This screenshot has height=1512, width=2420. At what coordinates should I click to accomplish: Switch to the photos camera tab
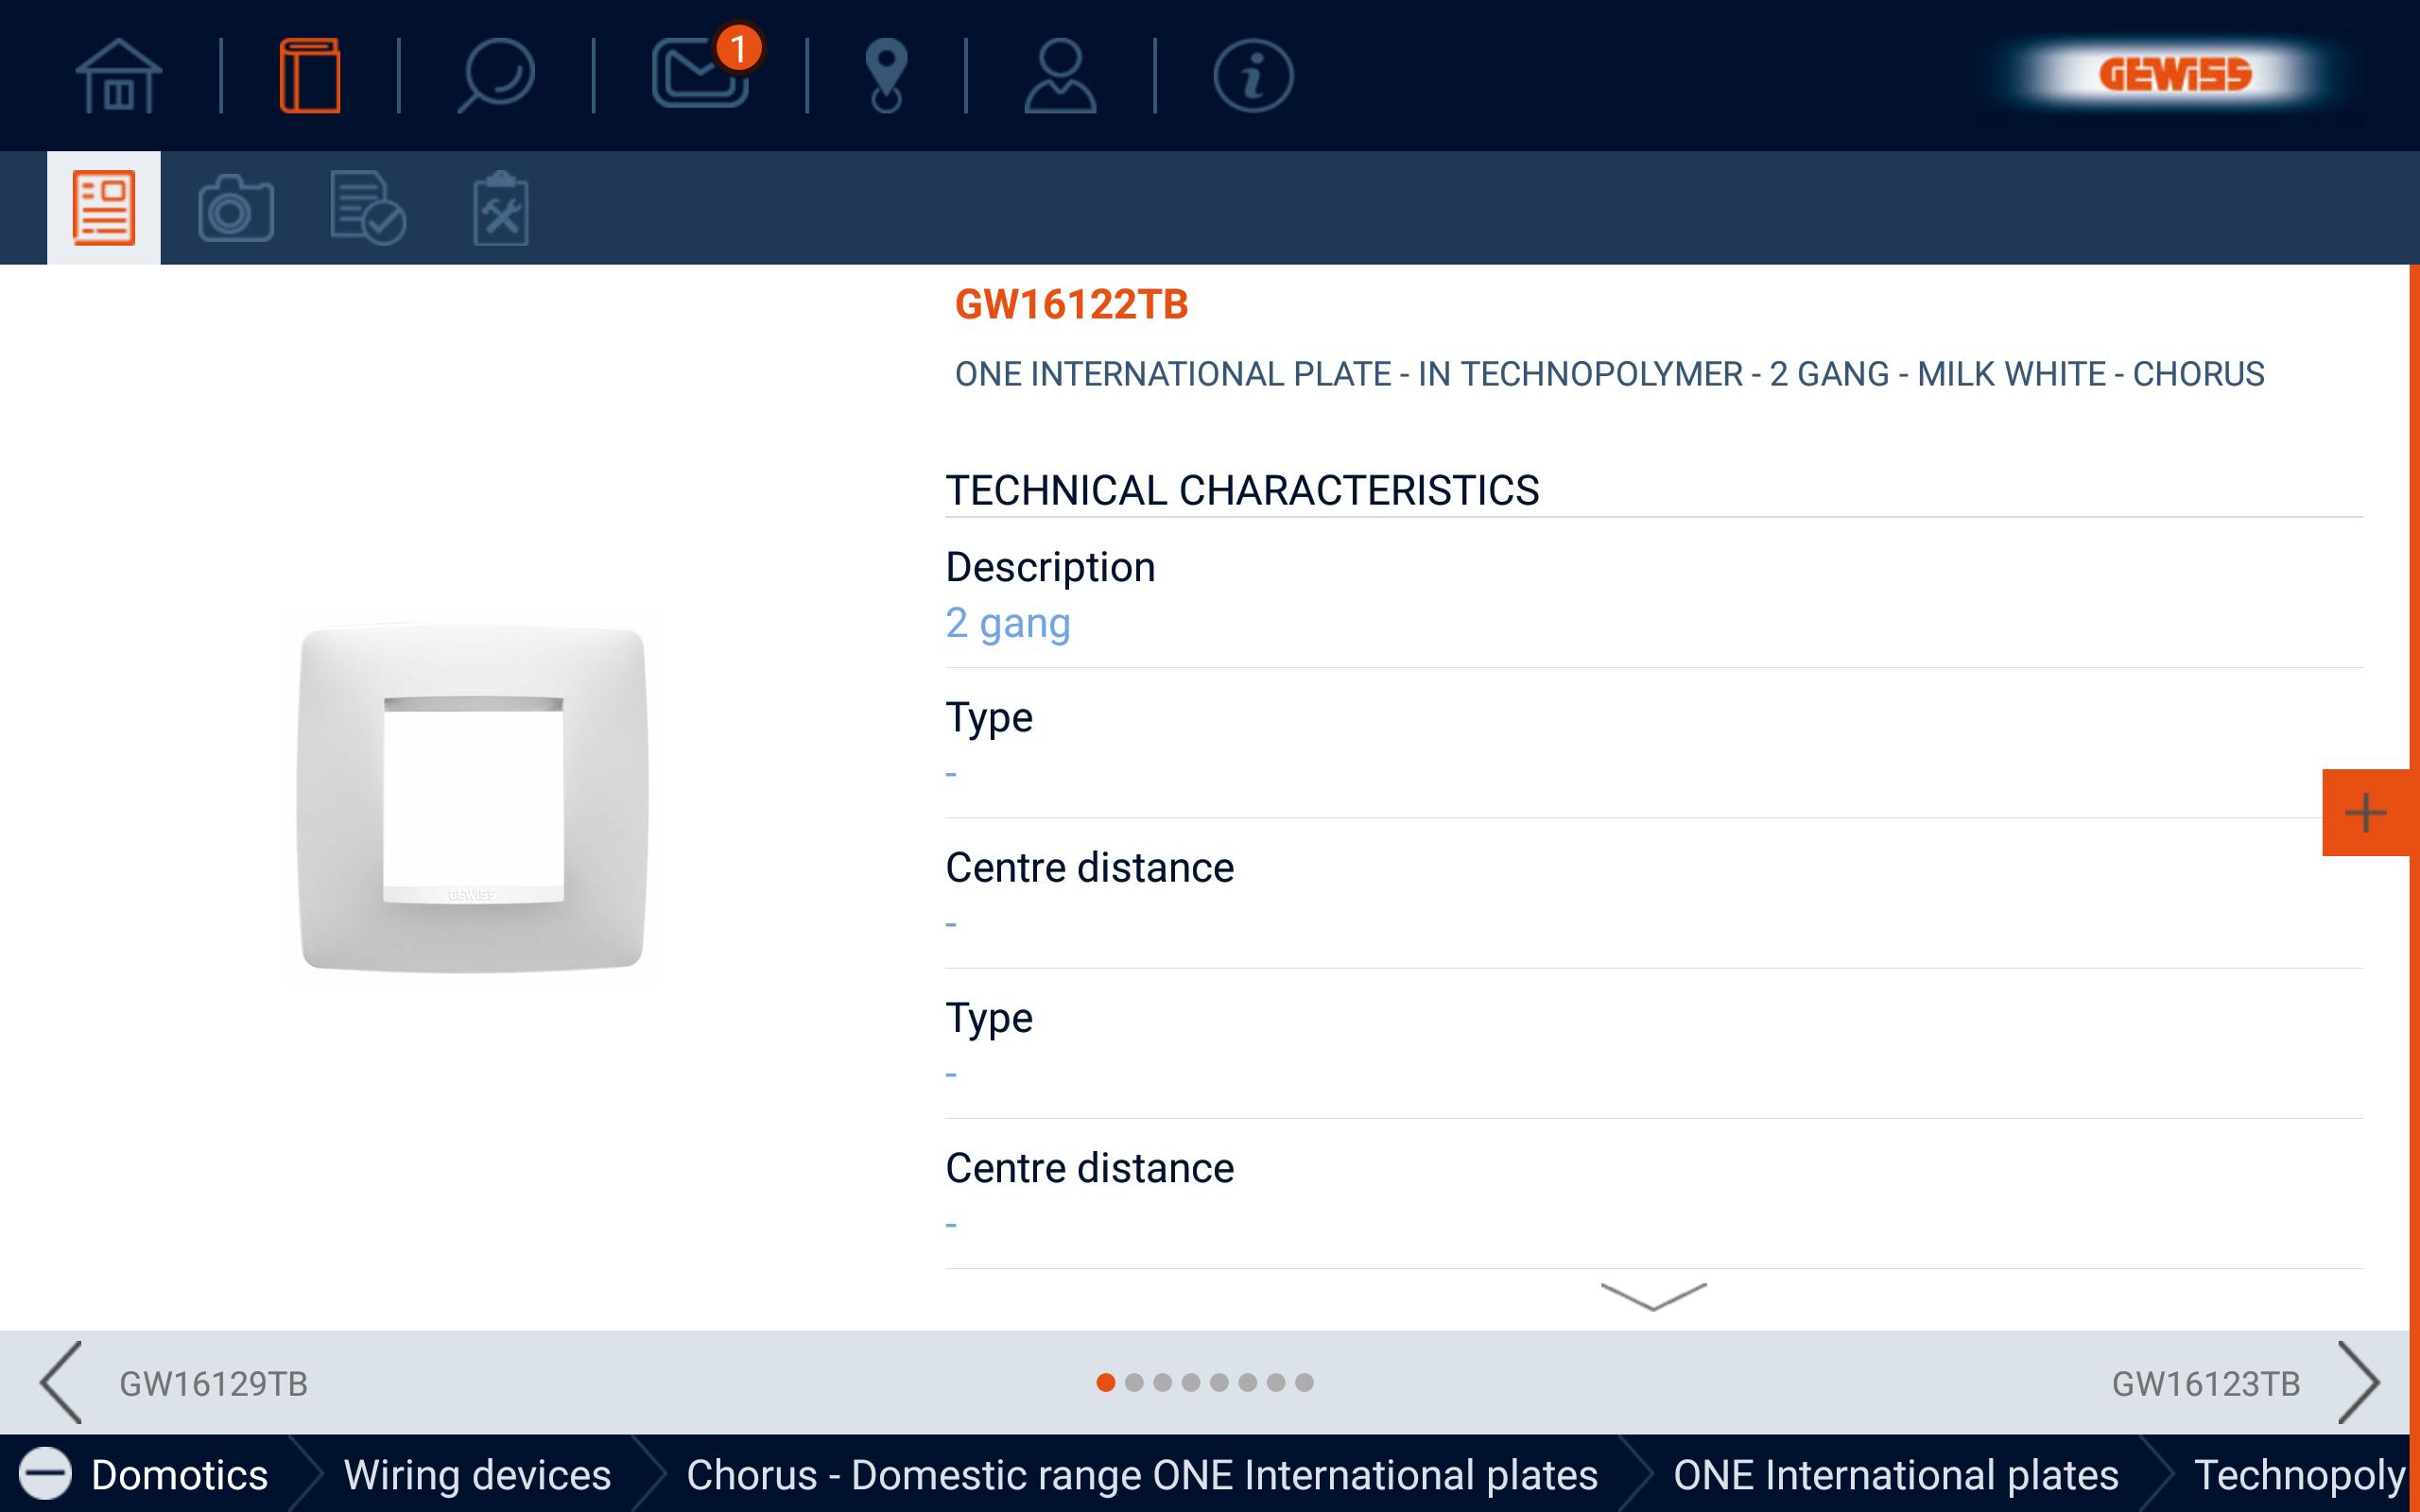(236, 208)
